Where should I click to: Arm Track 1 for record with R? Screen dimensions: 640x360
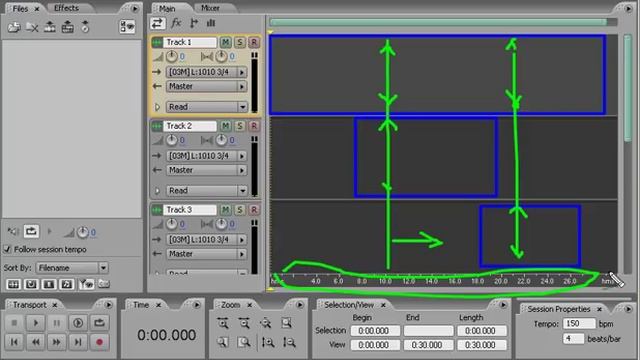coord(254,42)
